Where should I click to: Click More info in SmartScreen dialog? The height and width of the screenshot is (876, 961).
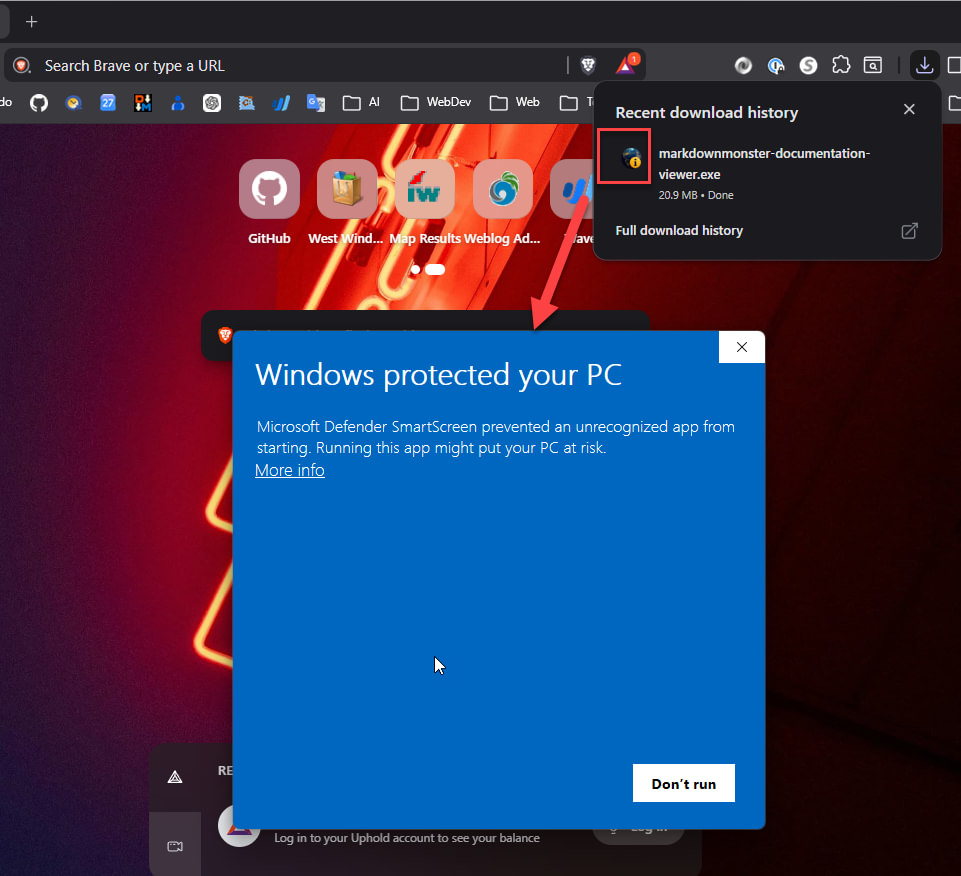tap(290, 470)
